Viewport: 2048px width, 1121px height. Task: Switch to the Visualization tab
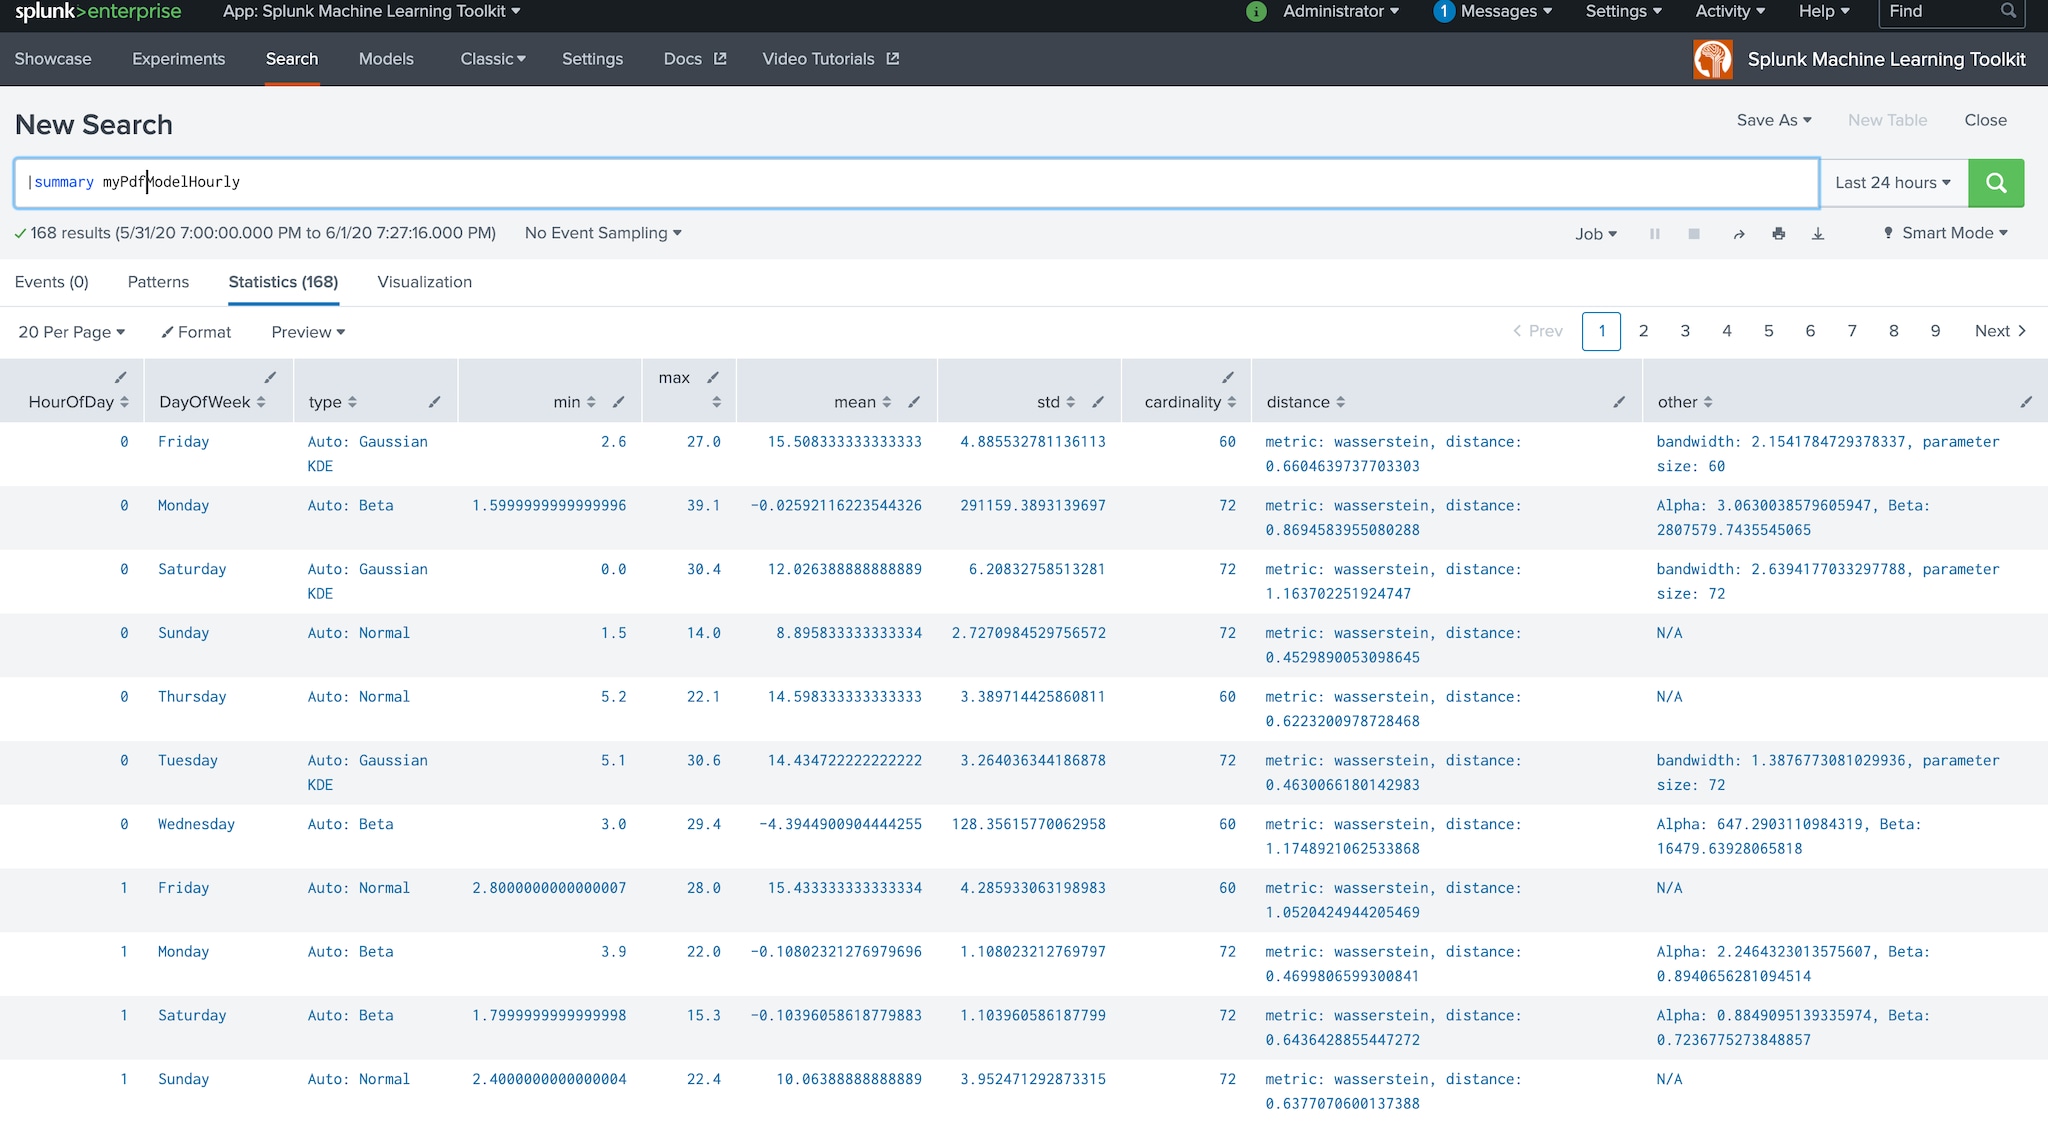[424, 282]
